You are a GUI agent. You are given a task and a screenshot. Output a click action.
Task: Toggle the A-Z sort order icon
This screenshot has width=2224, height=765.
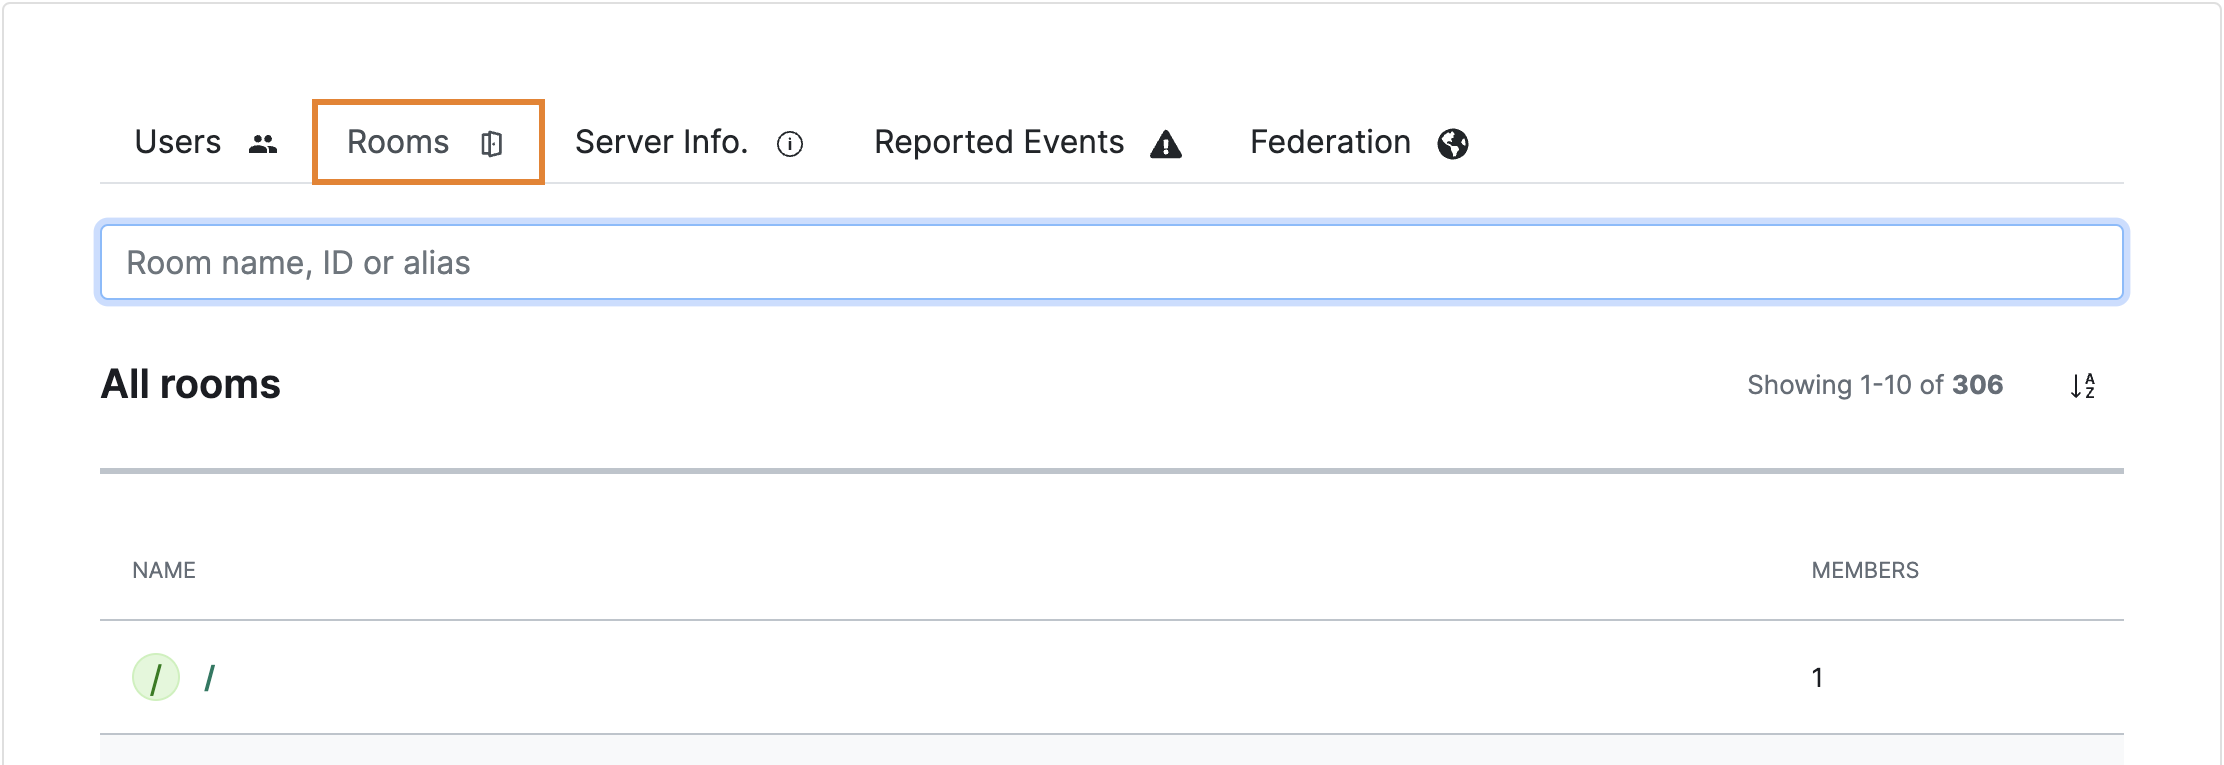(x=2083, y=386)
